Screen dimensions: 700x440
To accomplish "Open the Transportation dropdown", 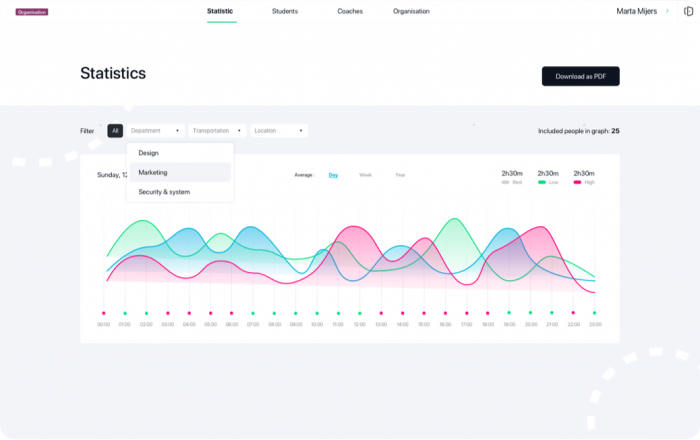I will click(x=217, y=131).
